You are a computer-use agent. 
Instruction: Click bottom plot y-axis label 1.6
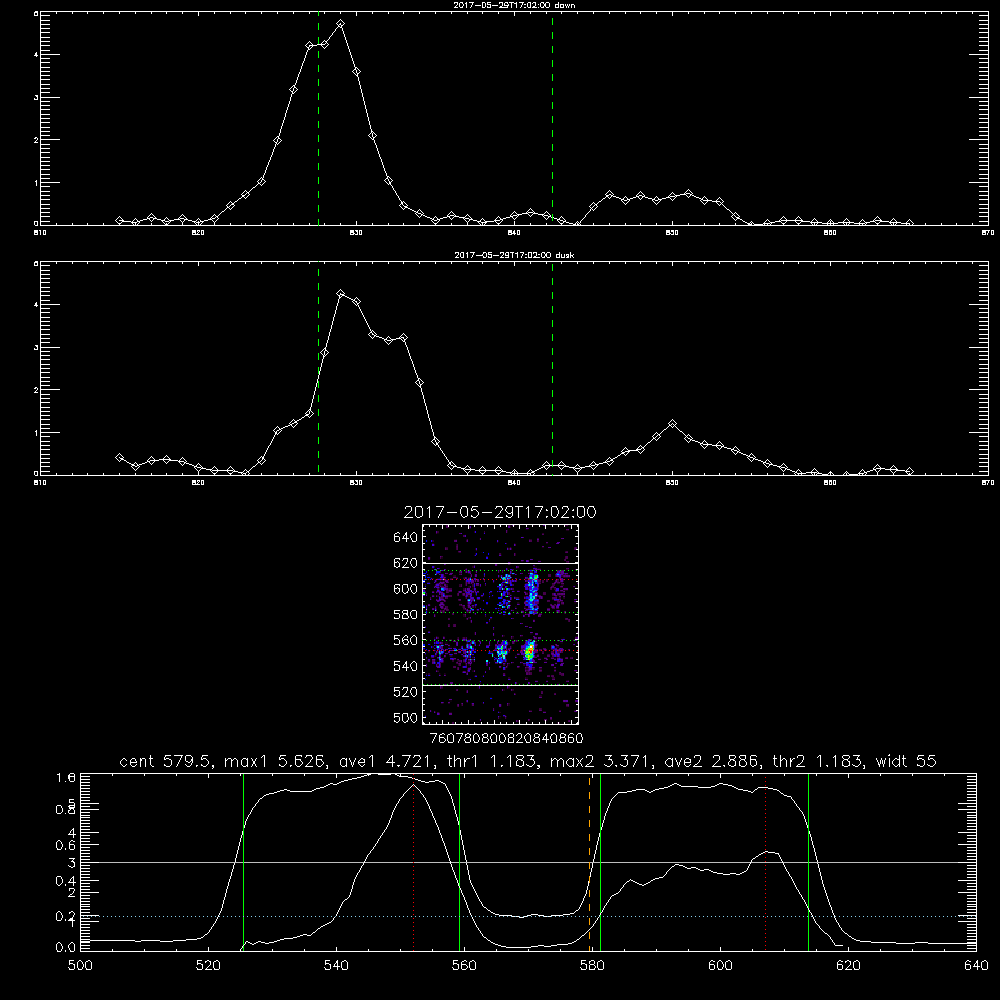(66, 777)
